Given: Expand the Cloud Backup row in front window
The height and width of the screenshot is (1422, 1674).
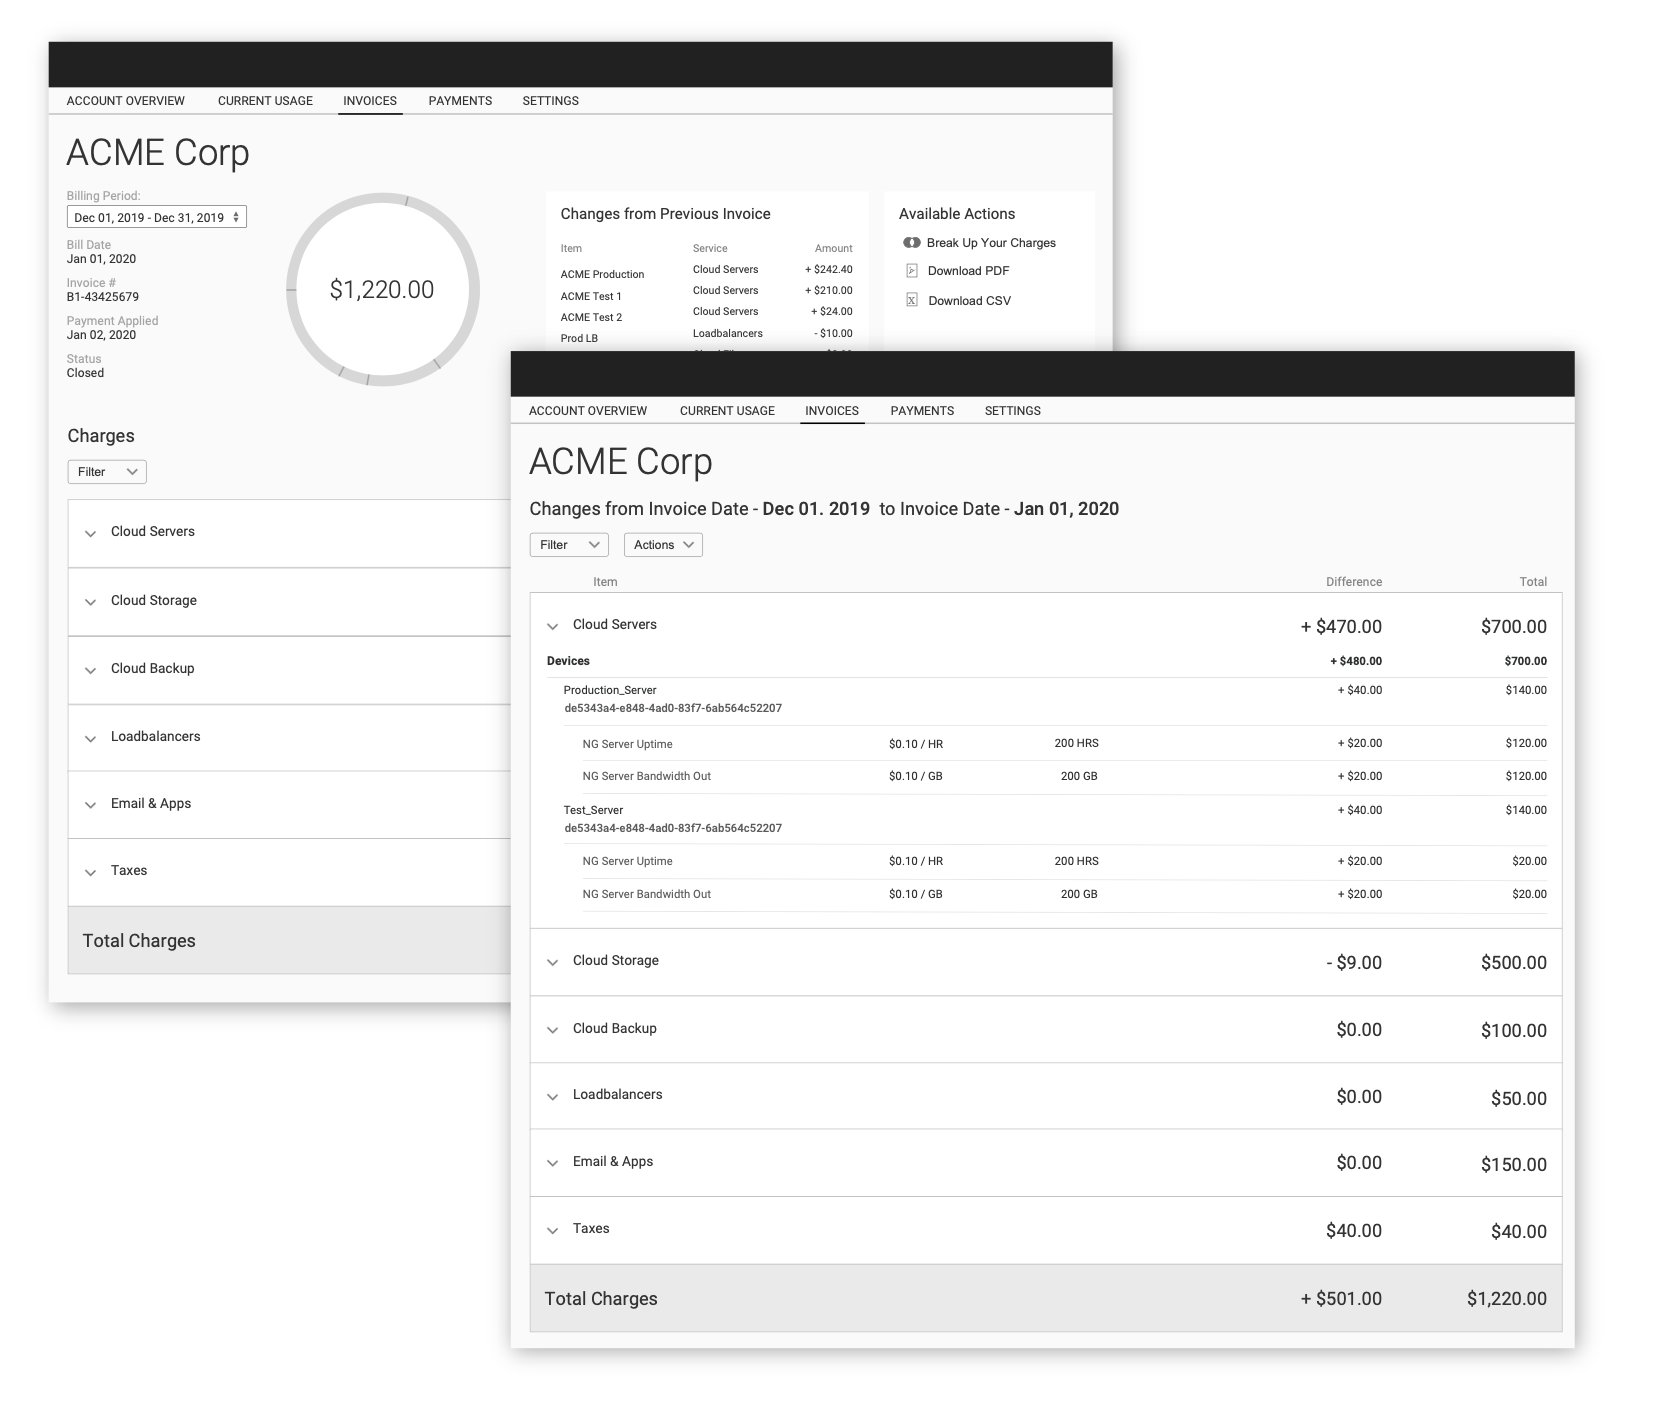Looking at the screenshot, I should tap(552, 1030).
